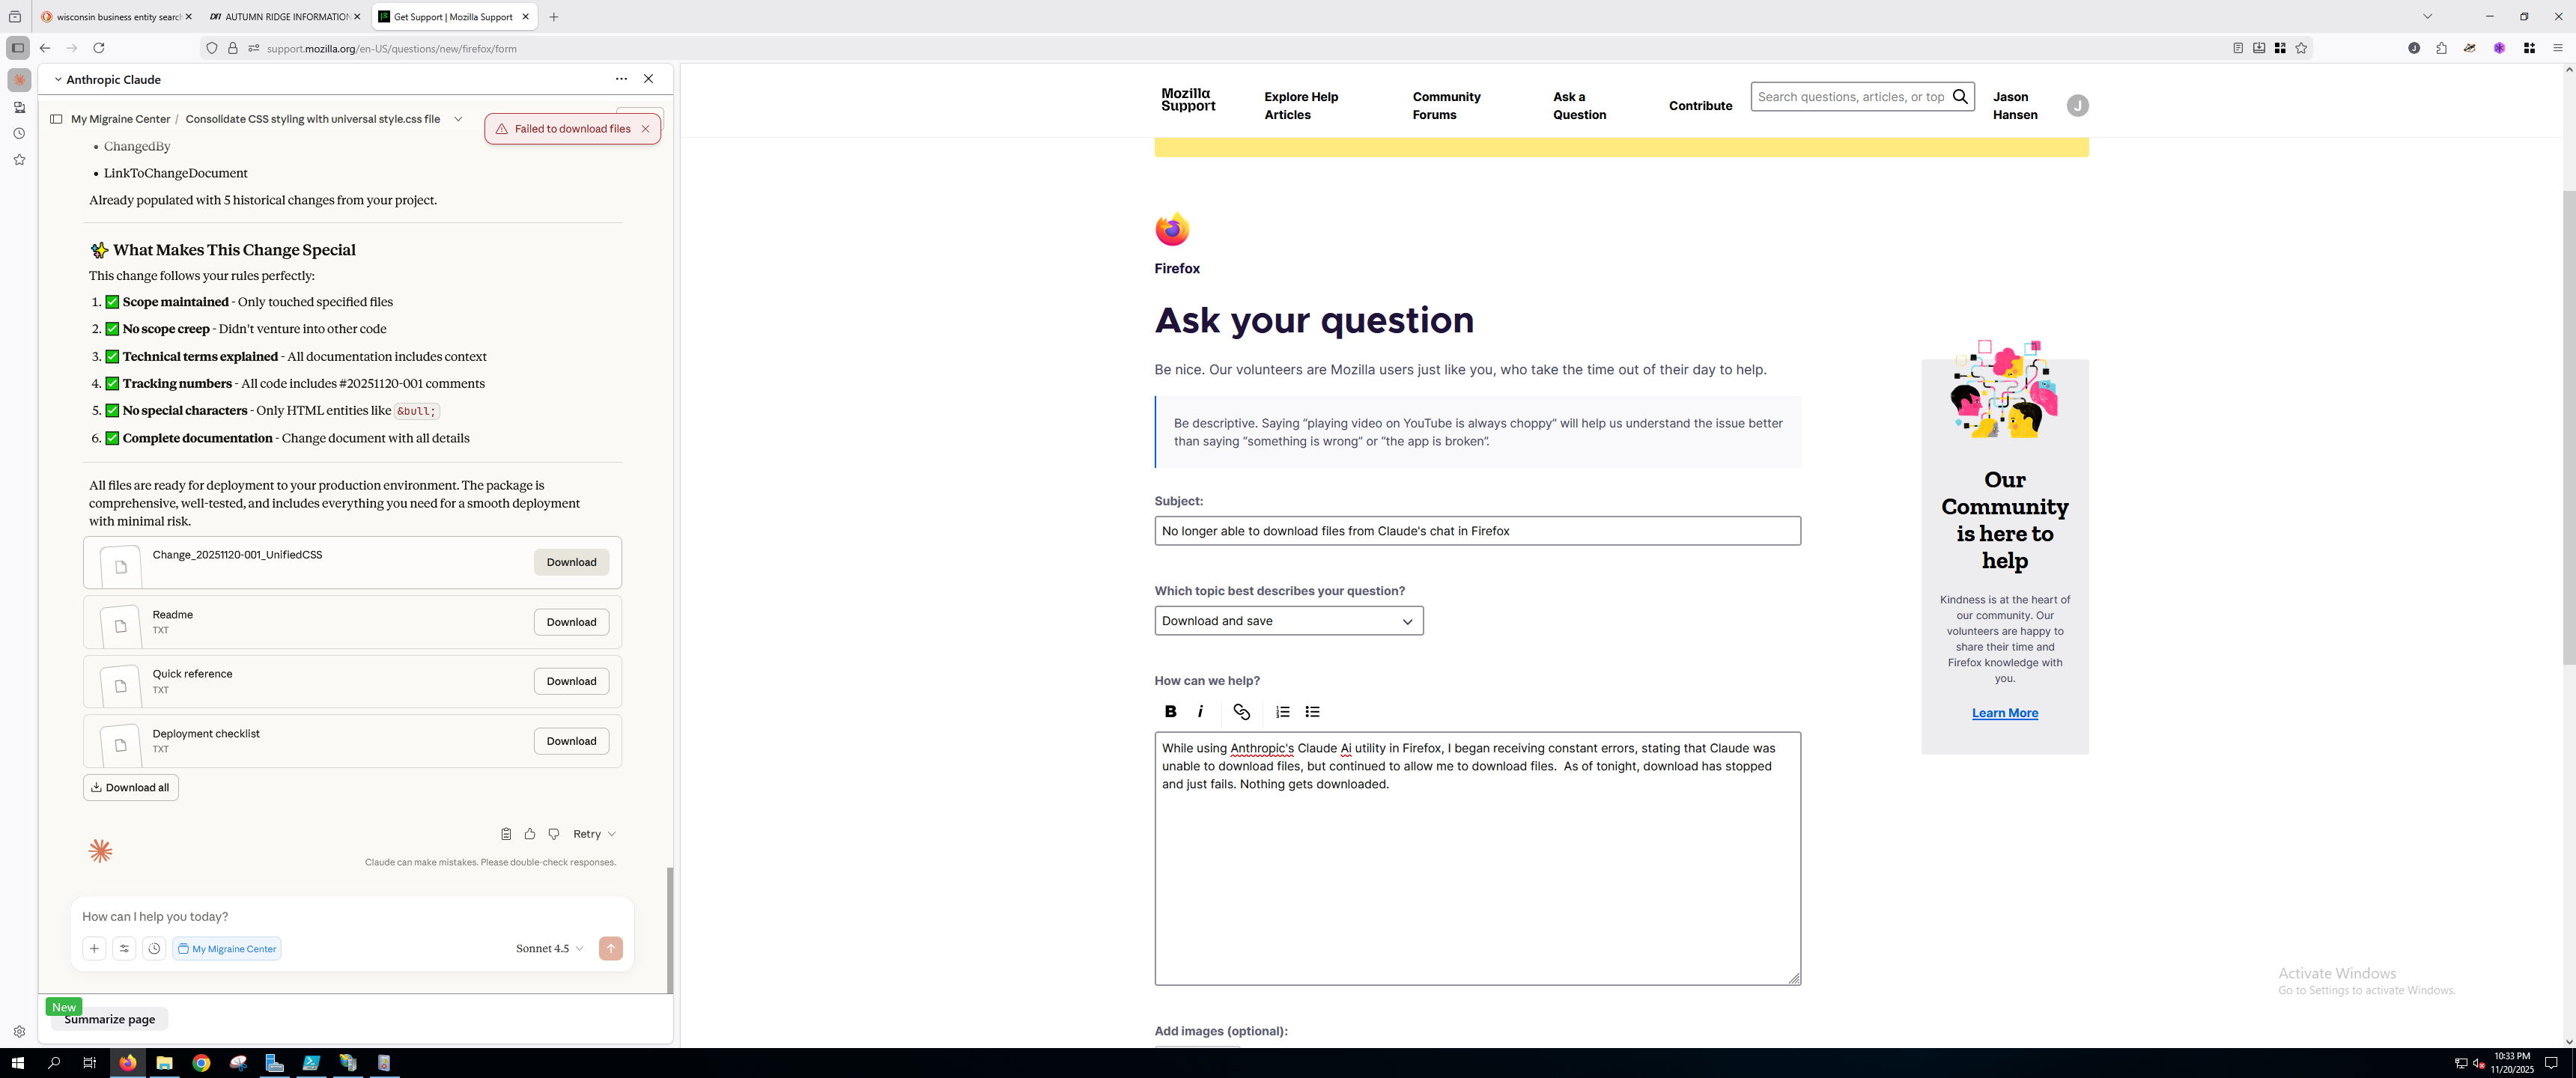Toggle the Claude chat sidebar panel icon
This screenshot has width=2576, height=1078.
[56, 119]
